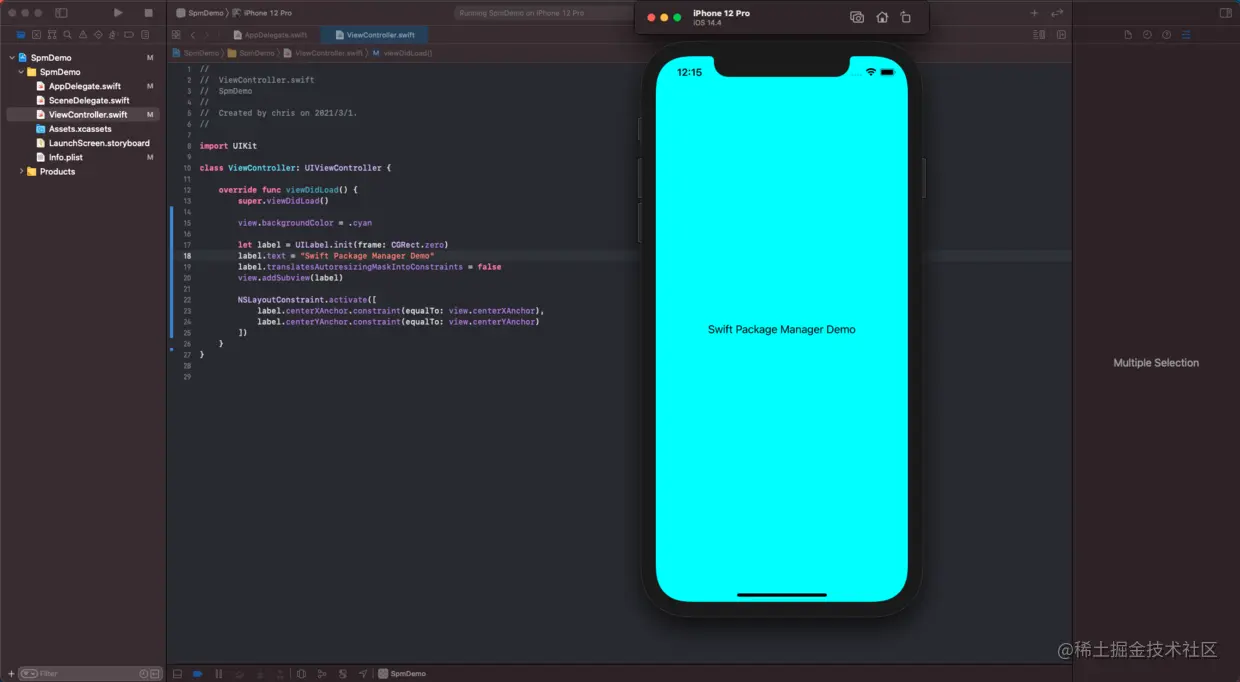This screenshot has width=1240, height=682.
Task: Go to Simulator Home screen
Action: coord(882,17)
